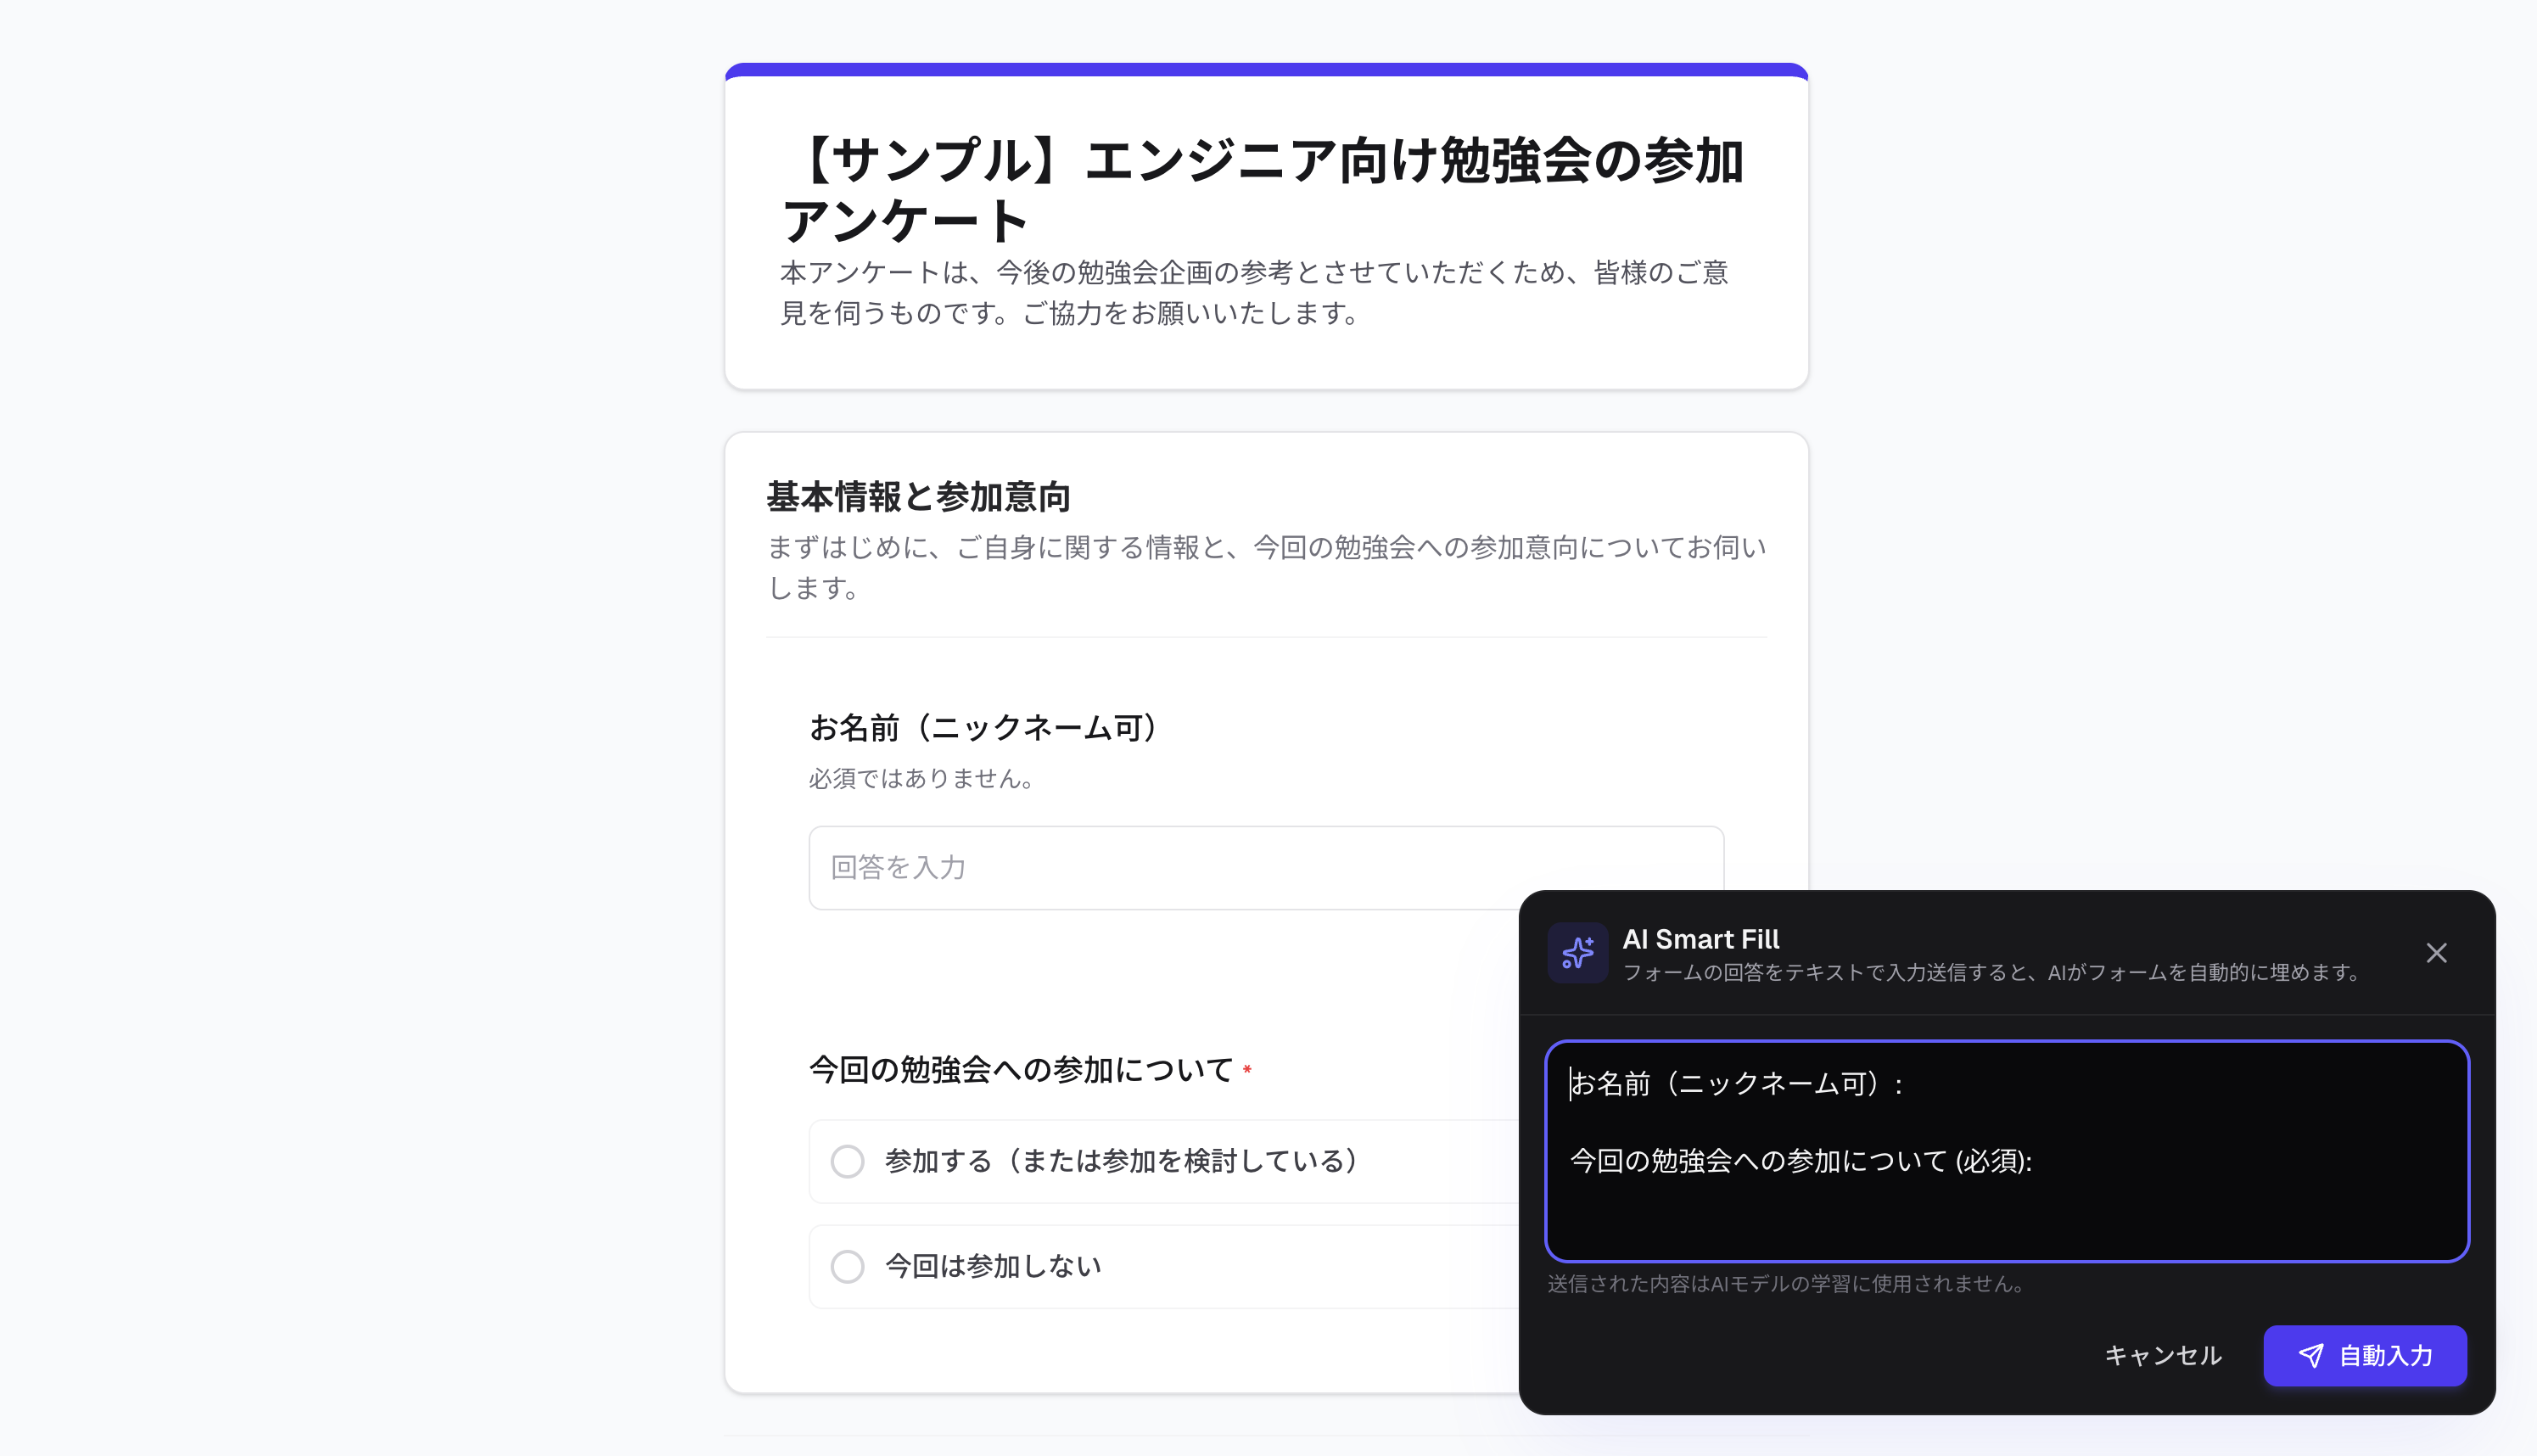Click the red required asterisk marker
2537x1456 pixels.
click(1247, 1071)
